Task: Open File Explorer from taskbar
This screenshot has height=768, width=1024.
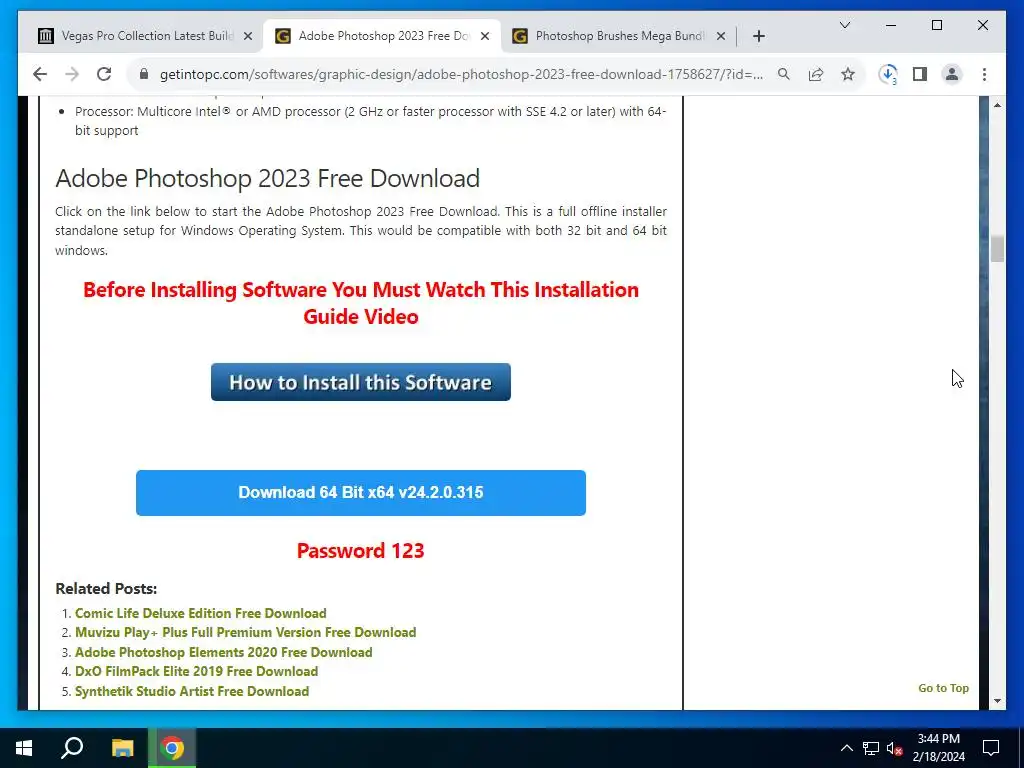Action: [122, 748]
